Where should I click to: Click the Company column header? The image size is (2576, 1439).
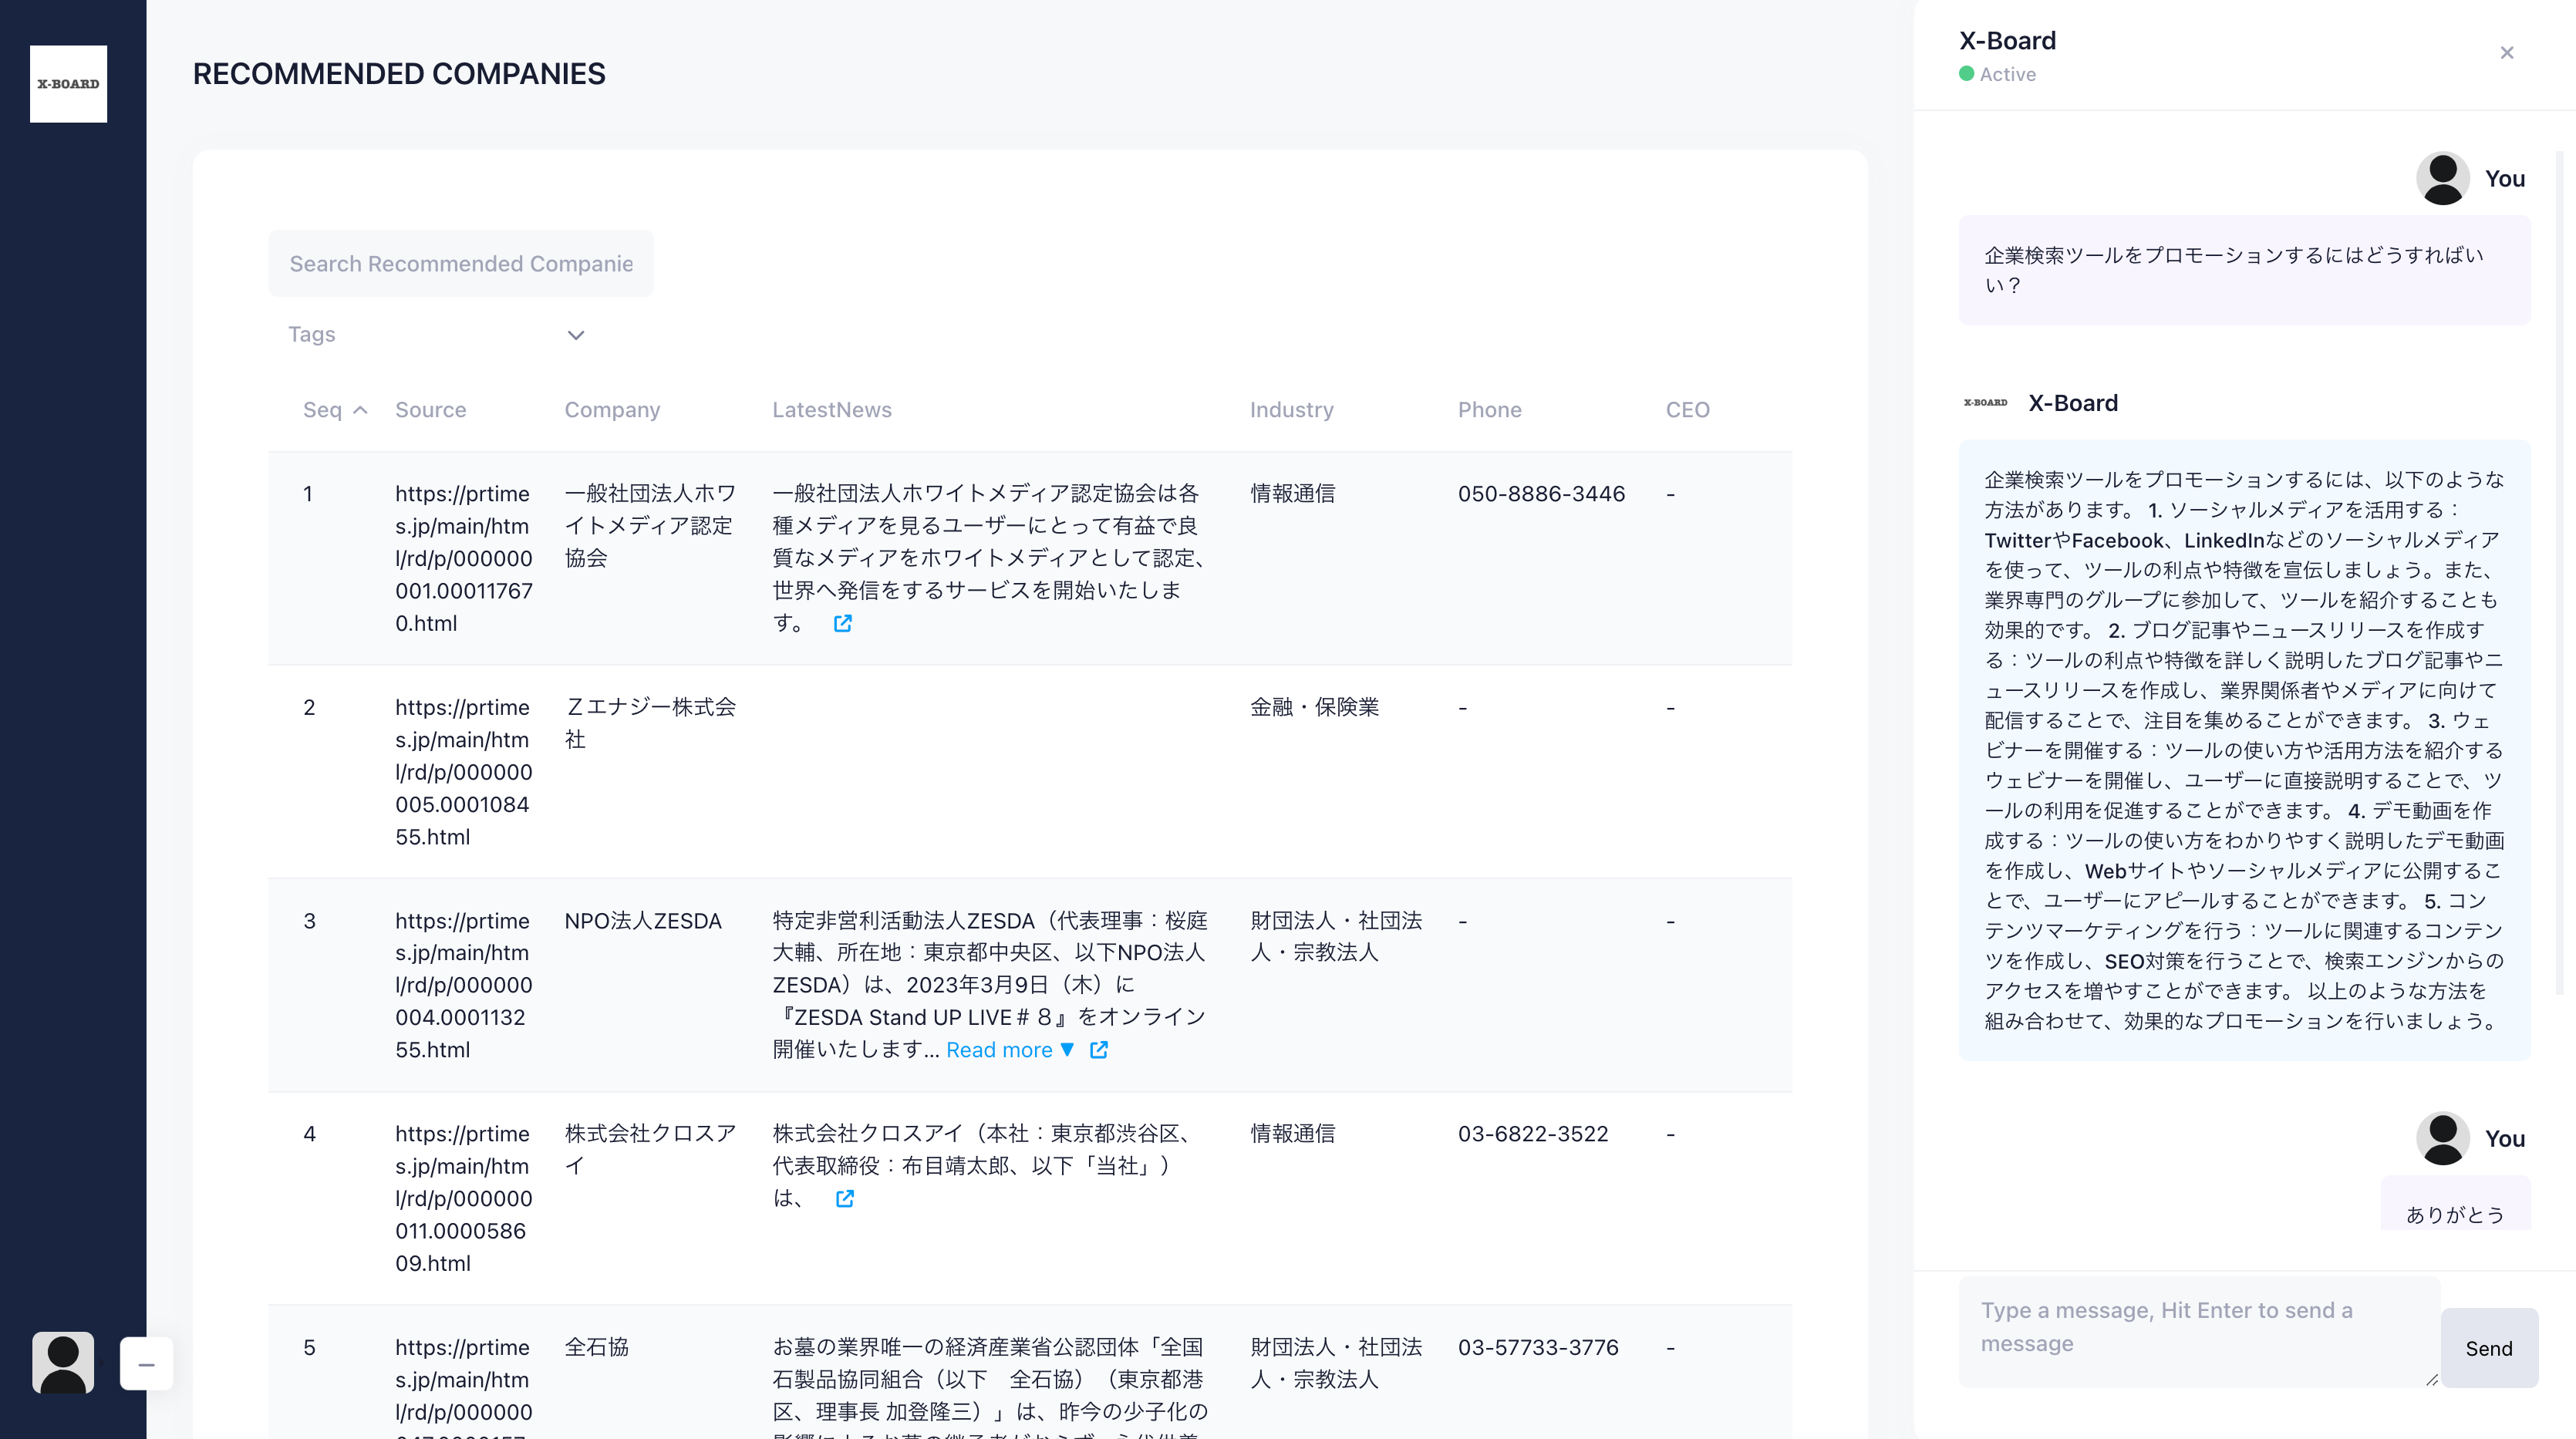tap(612, 410)
